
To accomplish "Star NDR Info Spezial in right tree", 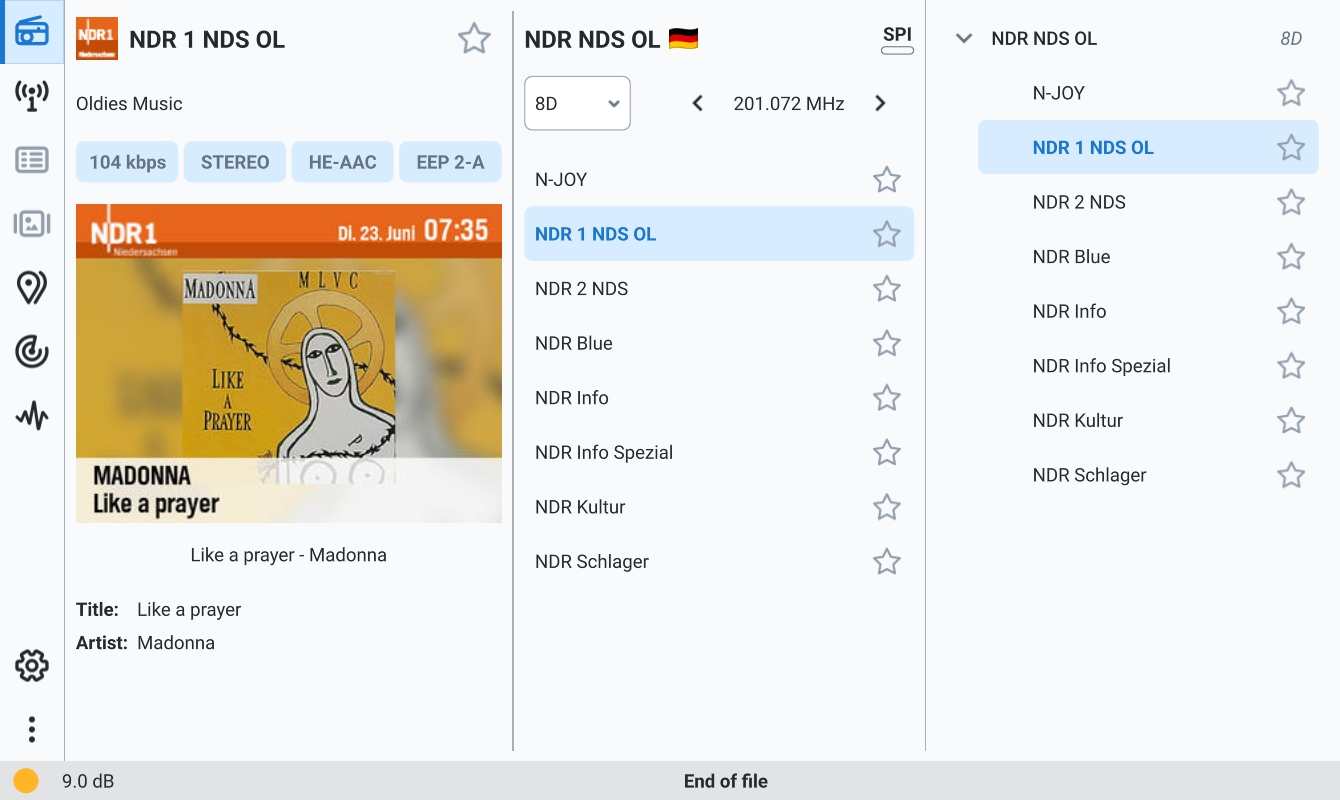I will (x=1291, y=366).
